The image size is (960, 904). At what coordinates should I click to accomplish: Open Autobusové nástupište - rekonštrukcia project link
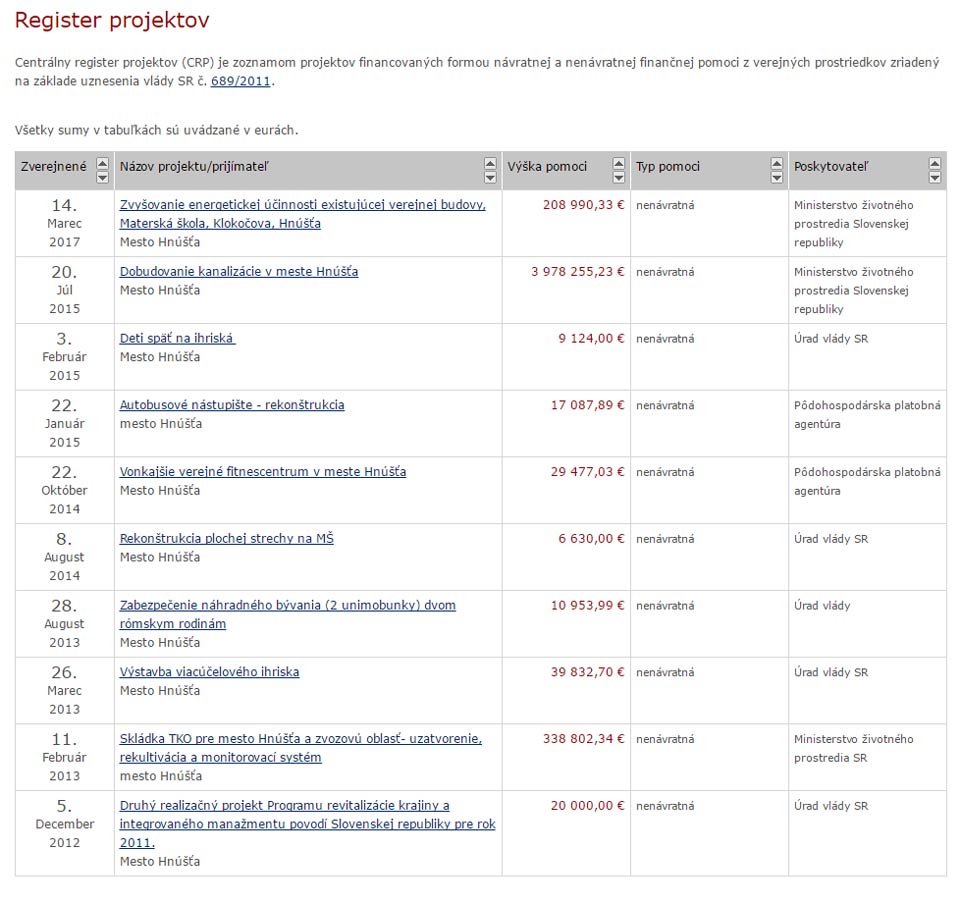(x=232, y=405)
